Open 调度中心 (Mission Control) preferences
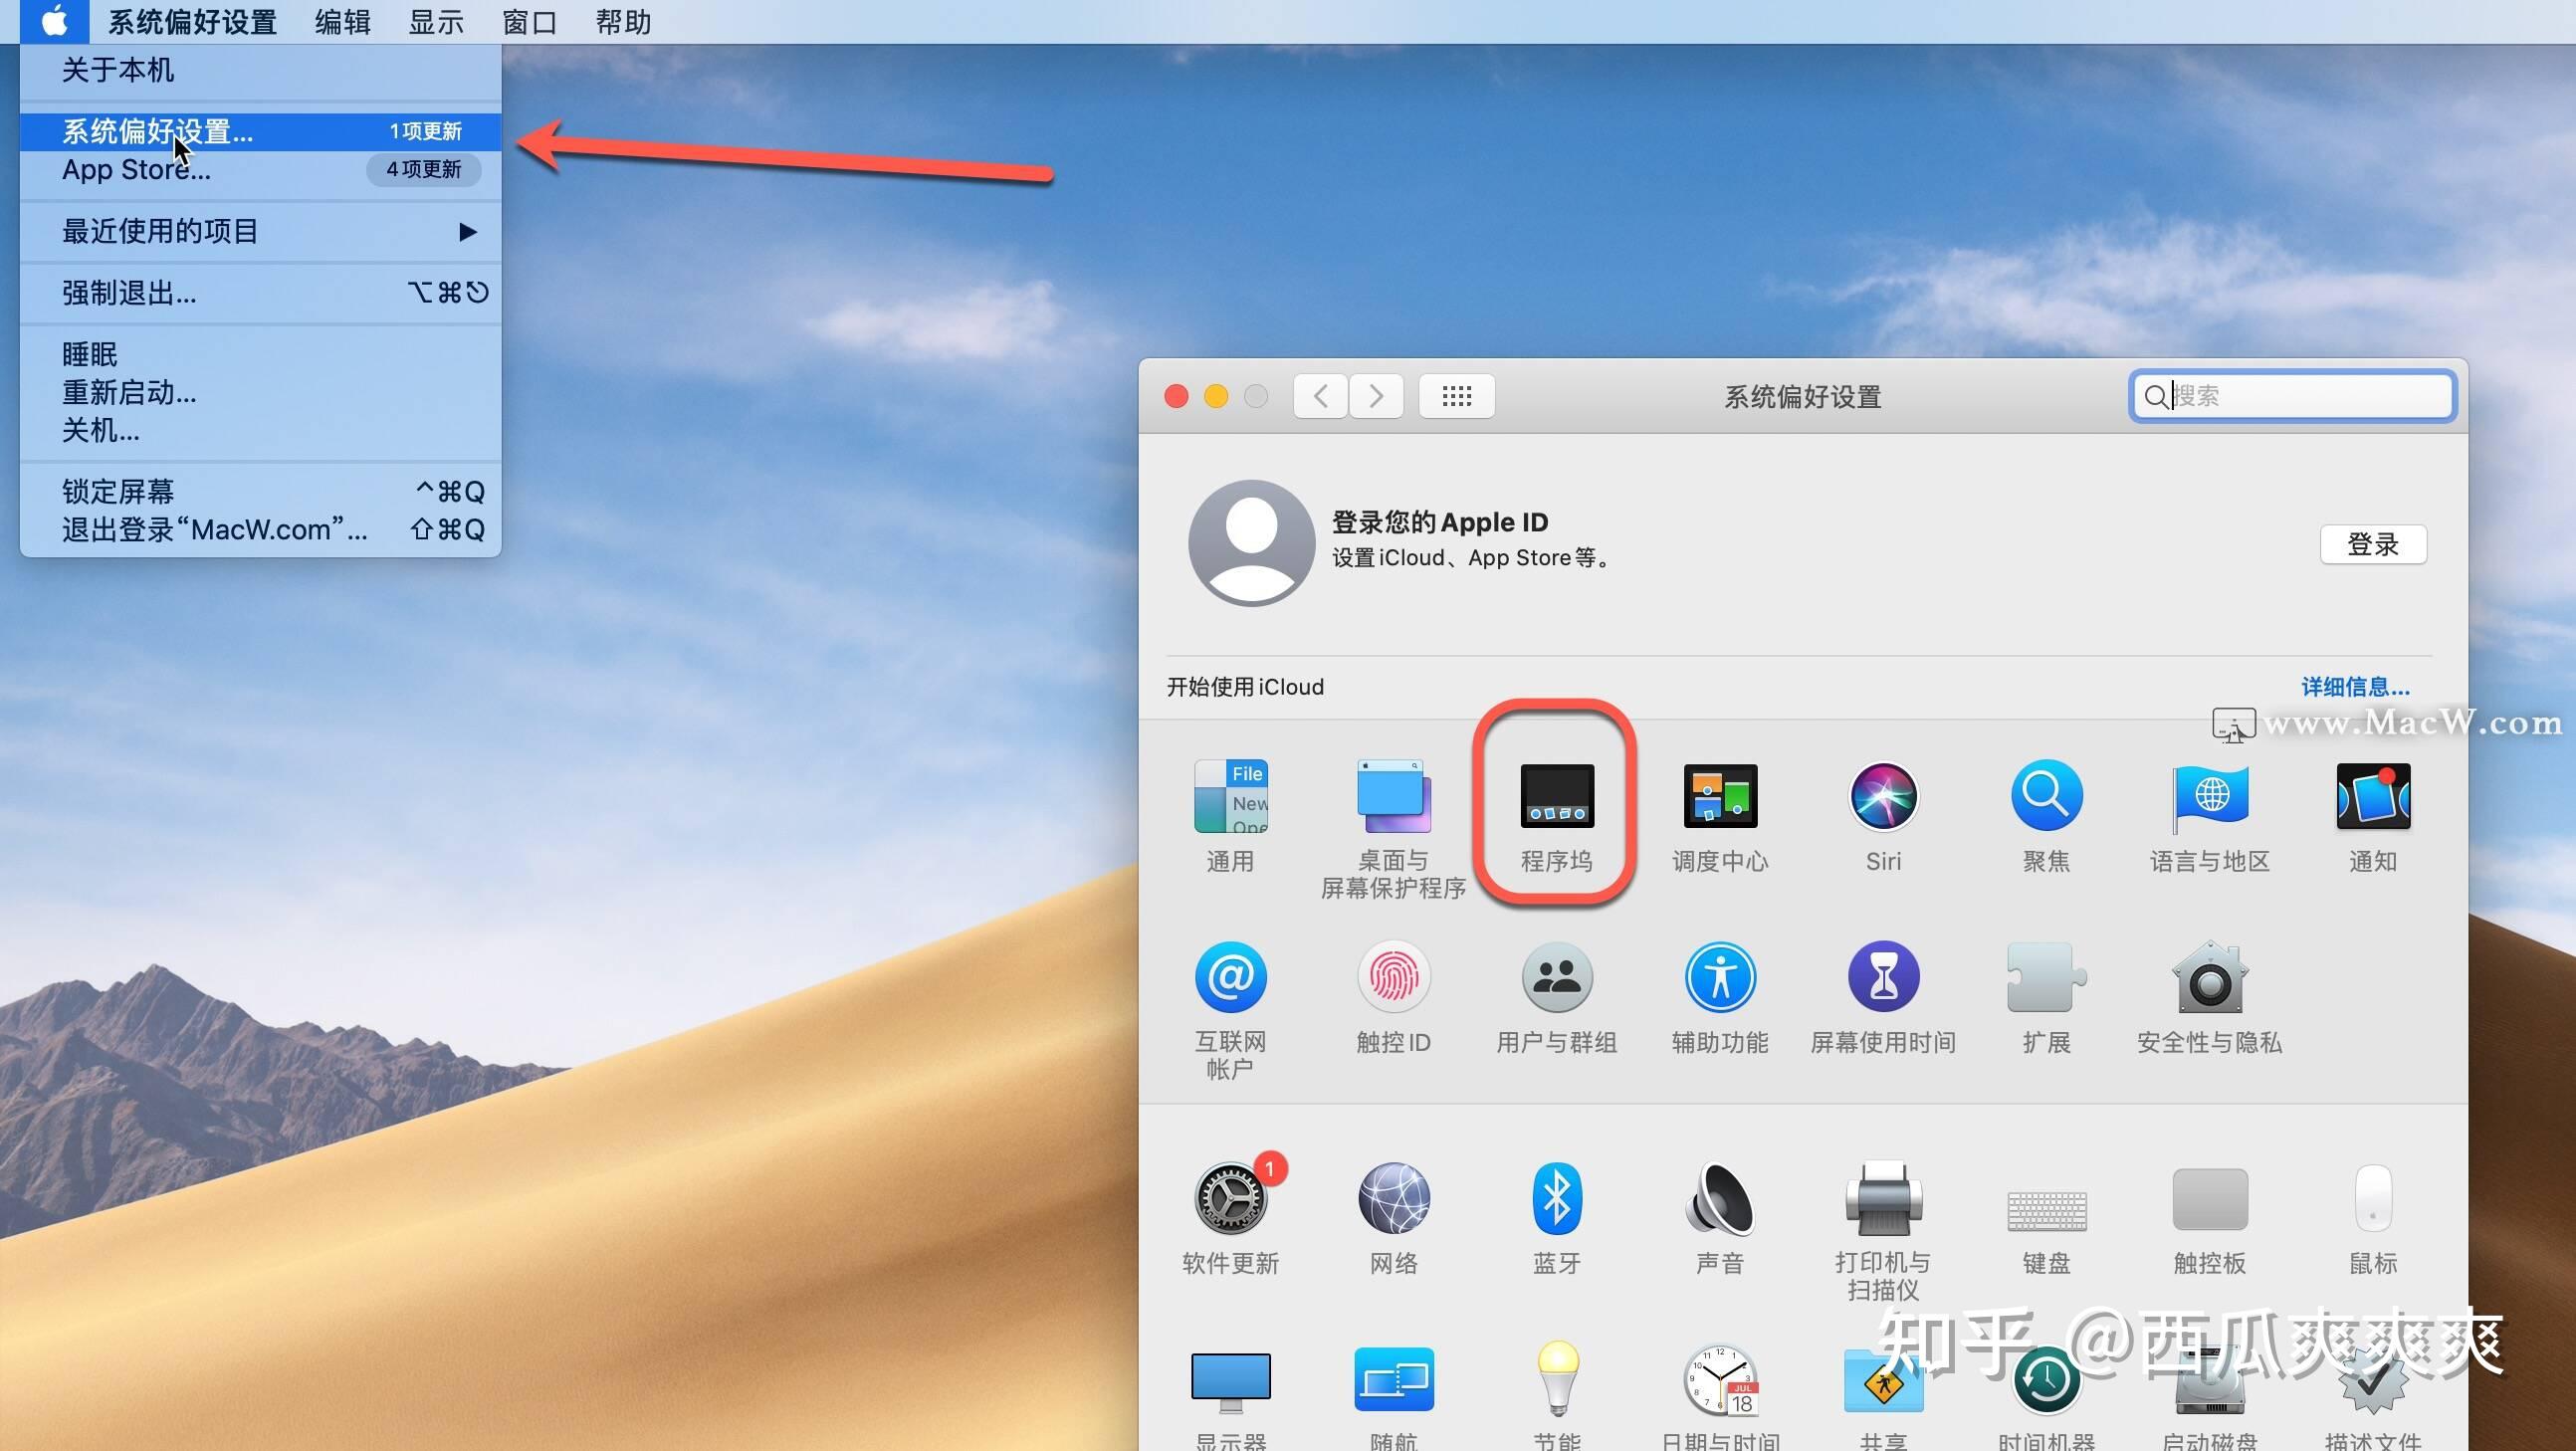This screenshot has width=2576, height=1451. [x=1720, y=797]
